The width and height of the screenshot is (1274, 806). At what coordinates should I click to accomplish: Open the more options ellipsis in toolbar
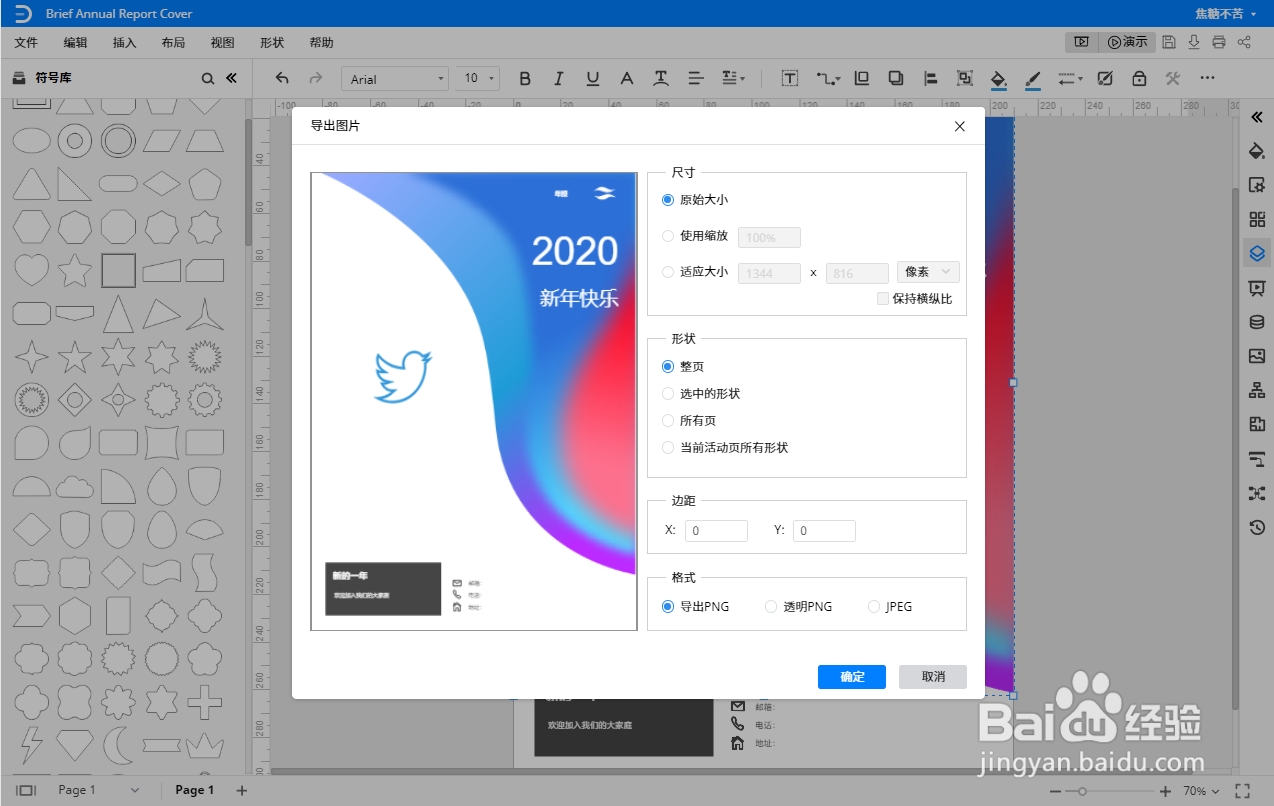pyautogui.click(x=1207, y=78)
